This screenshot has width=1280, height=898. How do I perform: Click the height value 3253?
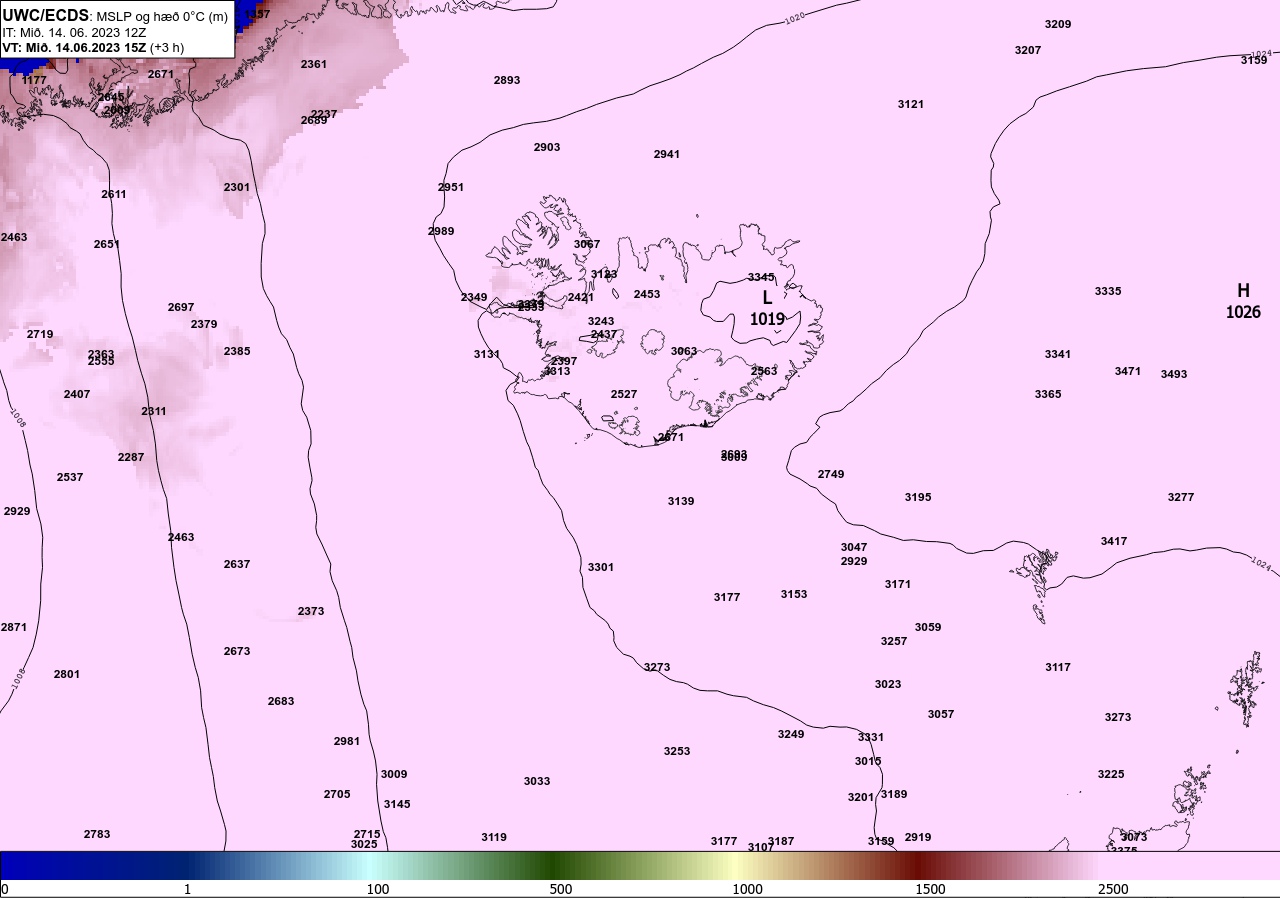[677, 751]
